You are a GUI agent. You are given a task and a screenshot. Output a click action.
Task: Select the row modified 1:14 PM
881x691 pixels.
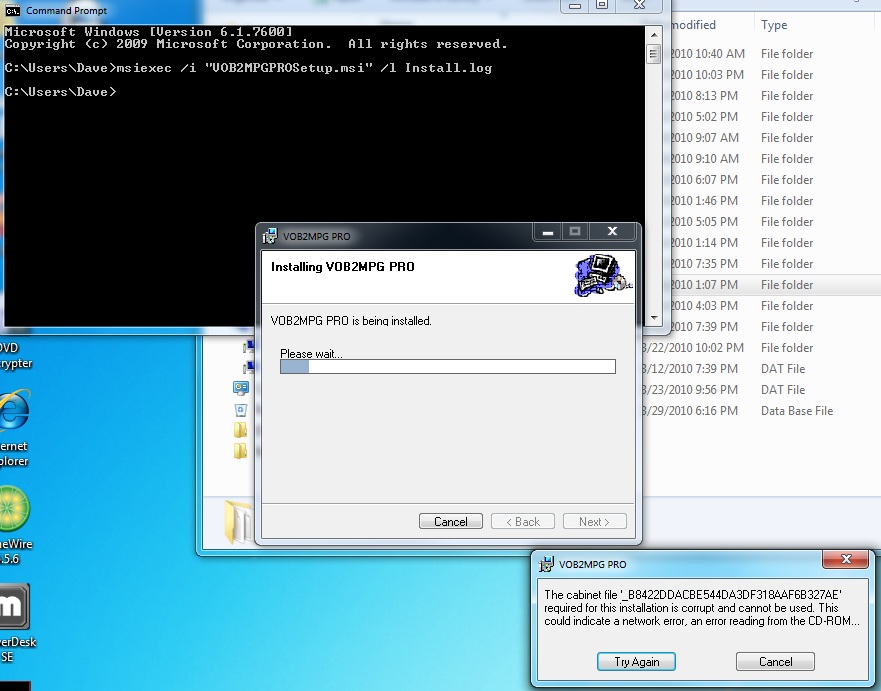[774, 243]
